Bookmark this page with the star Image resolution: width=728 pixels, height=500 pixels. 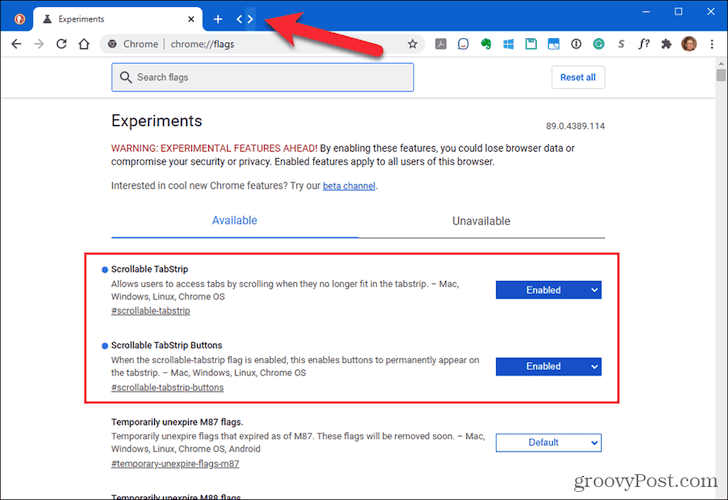tap(412, 44)
